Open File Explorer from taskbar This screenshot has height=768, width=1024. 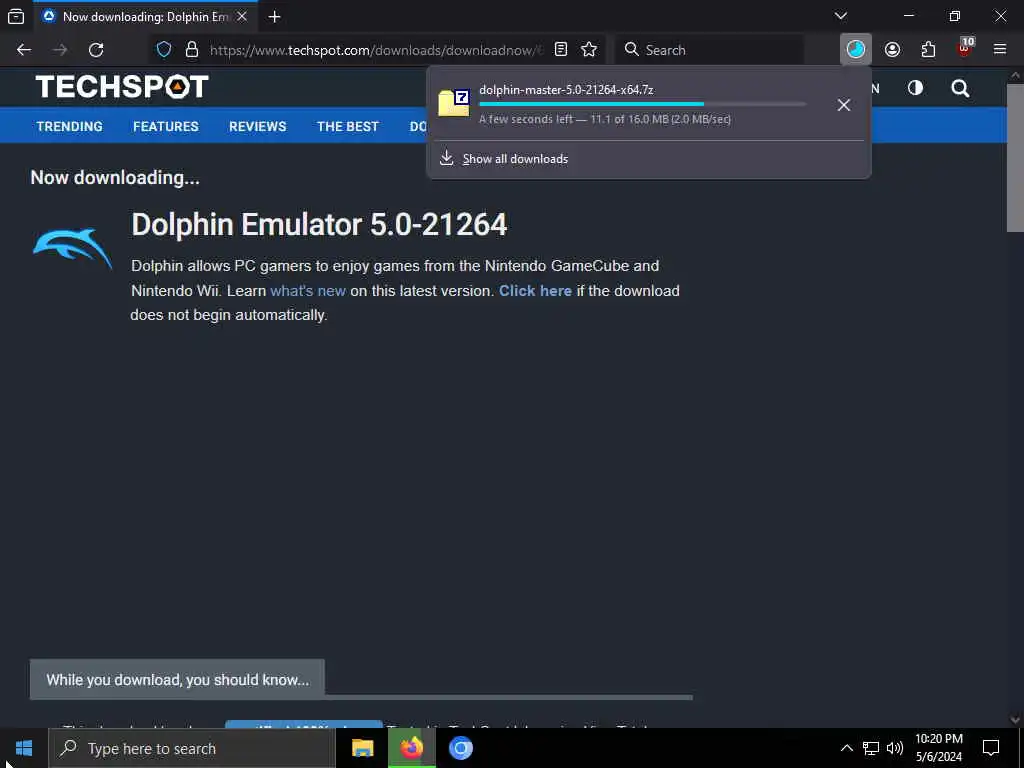coord(362,748)
